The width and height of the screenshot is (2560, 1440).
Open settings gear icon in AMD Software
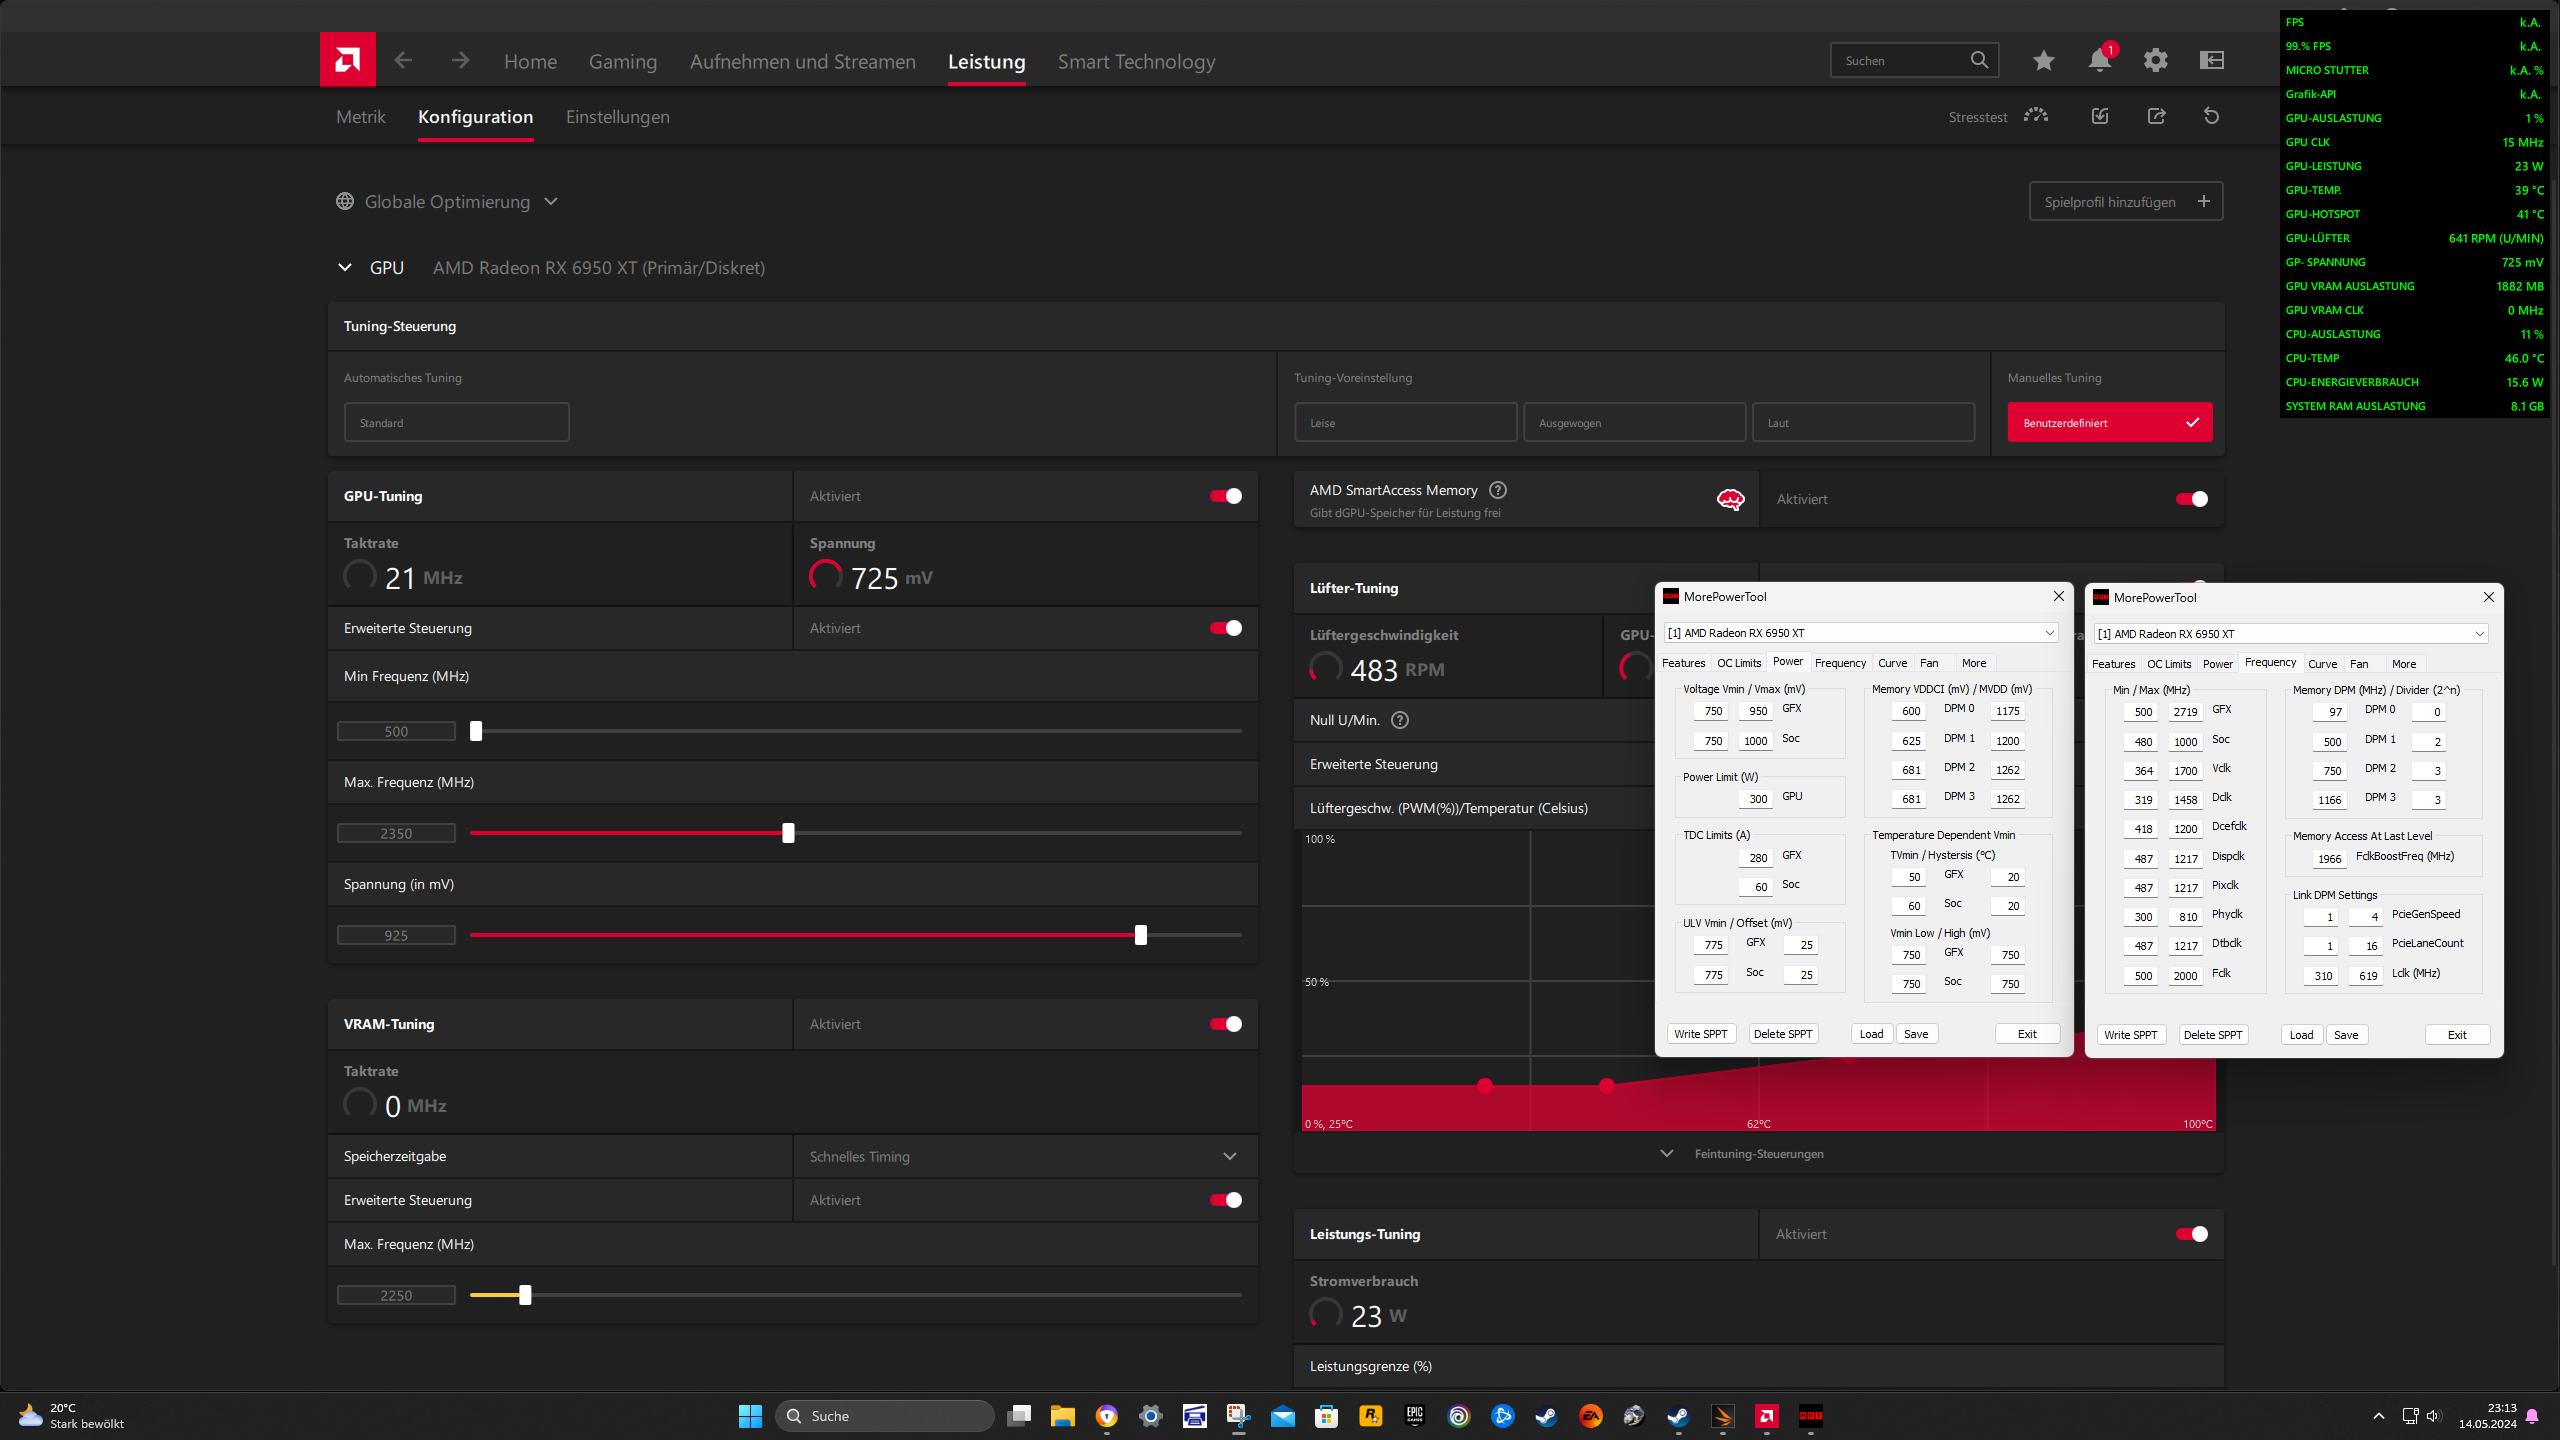pos(2155,61)
